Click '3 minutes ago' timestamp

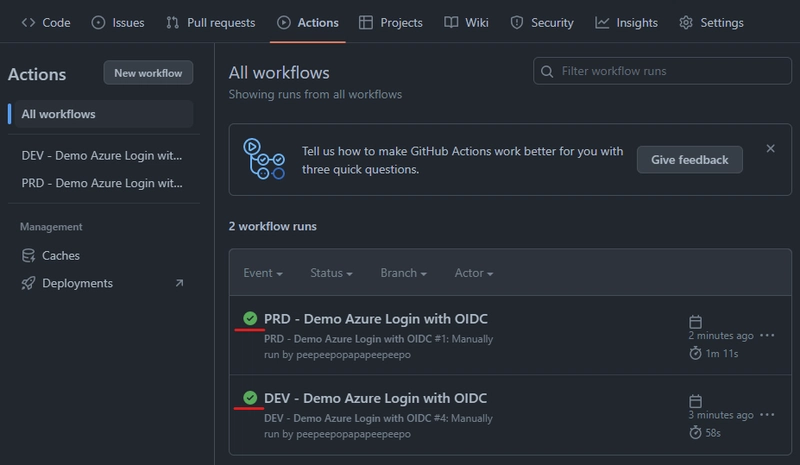721,415
